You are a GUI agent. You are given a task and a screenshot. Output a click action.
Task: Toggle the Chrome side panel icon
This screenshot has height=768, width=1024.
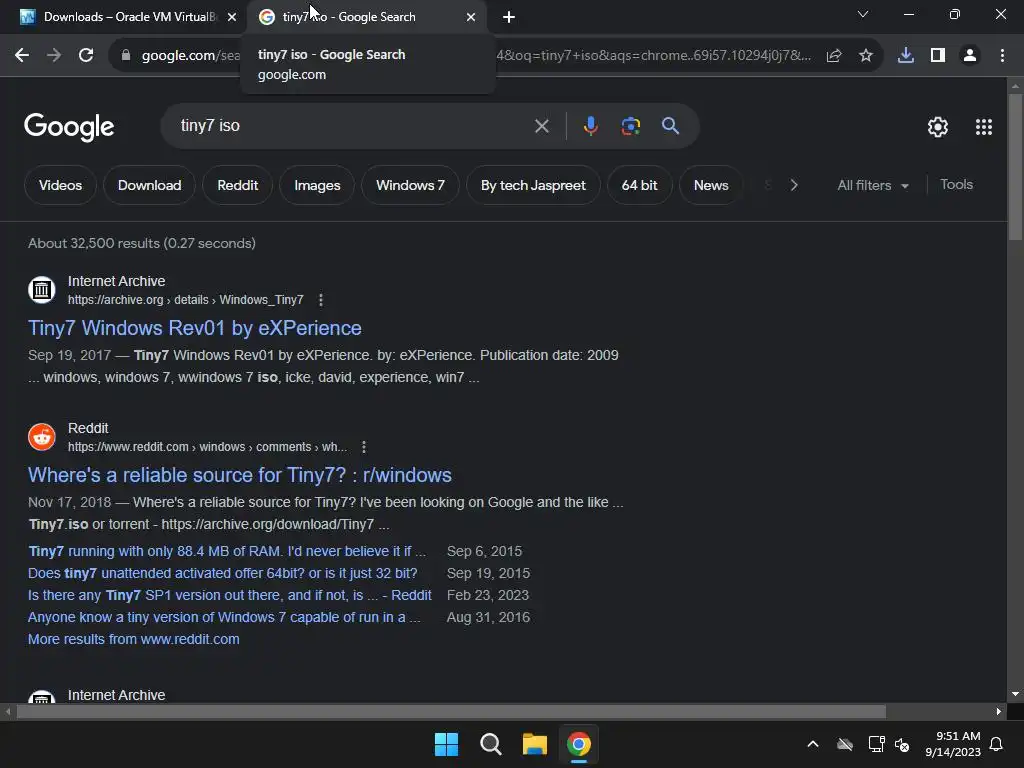coord(938,56)
